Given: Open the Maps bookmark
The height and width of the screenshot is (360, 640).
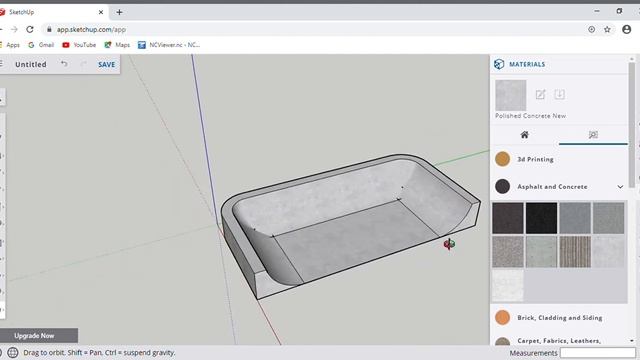Looking at the screenshot, I should (x=117, y=45).
